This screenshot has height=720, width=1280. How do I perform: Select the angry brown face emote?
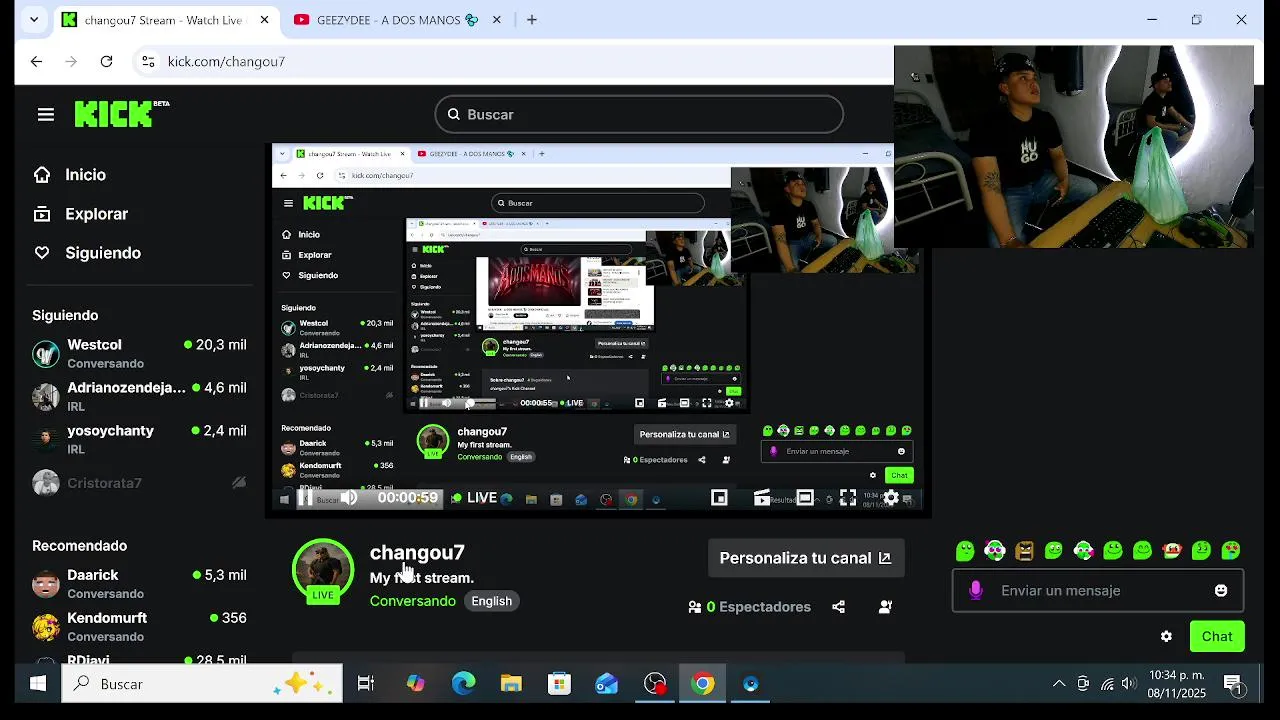click(1024, 551)
